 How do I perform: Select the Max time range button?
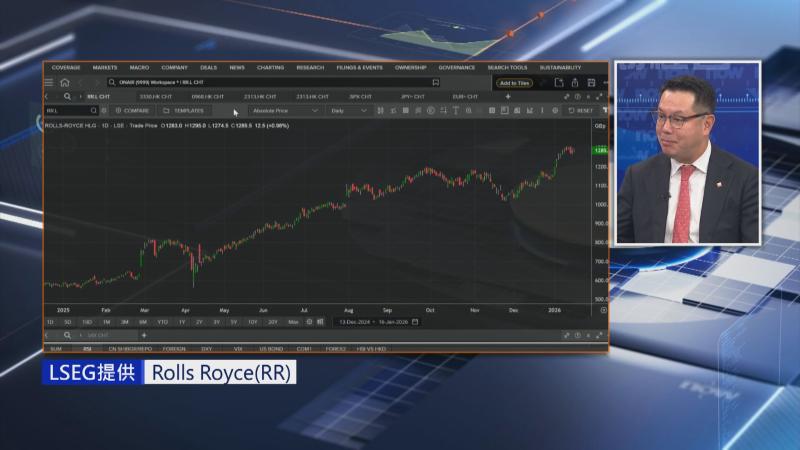[x=293, y=322]
